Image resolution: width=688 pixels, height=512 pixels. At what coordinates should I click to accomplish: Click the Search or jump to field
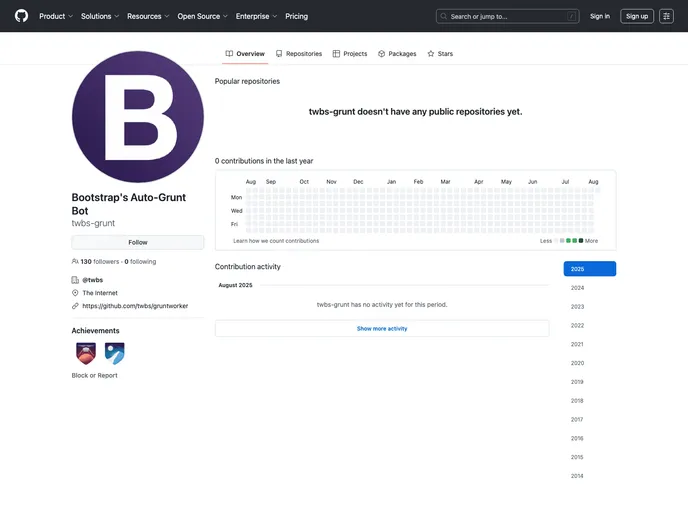(x=507, y=16)
